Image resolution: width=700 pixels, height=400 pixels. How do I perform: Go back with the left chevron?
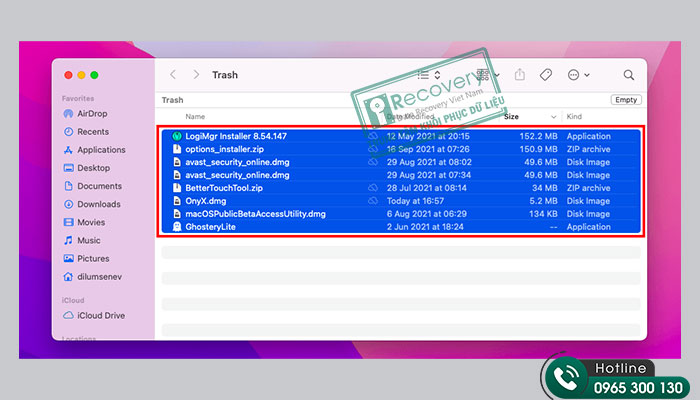(173, 75)
